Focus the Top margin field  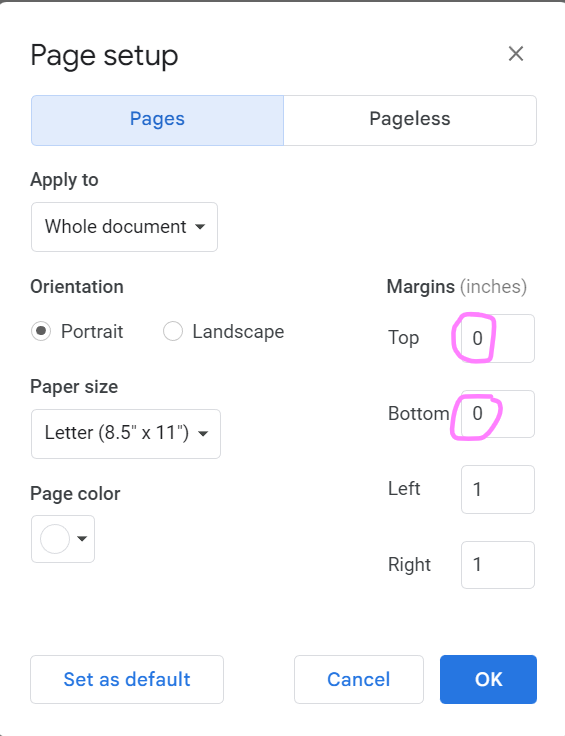(497, 338)
